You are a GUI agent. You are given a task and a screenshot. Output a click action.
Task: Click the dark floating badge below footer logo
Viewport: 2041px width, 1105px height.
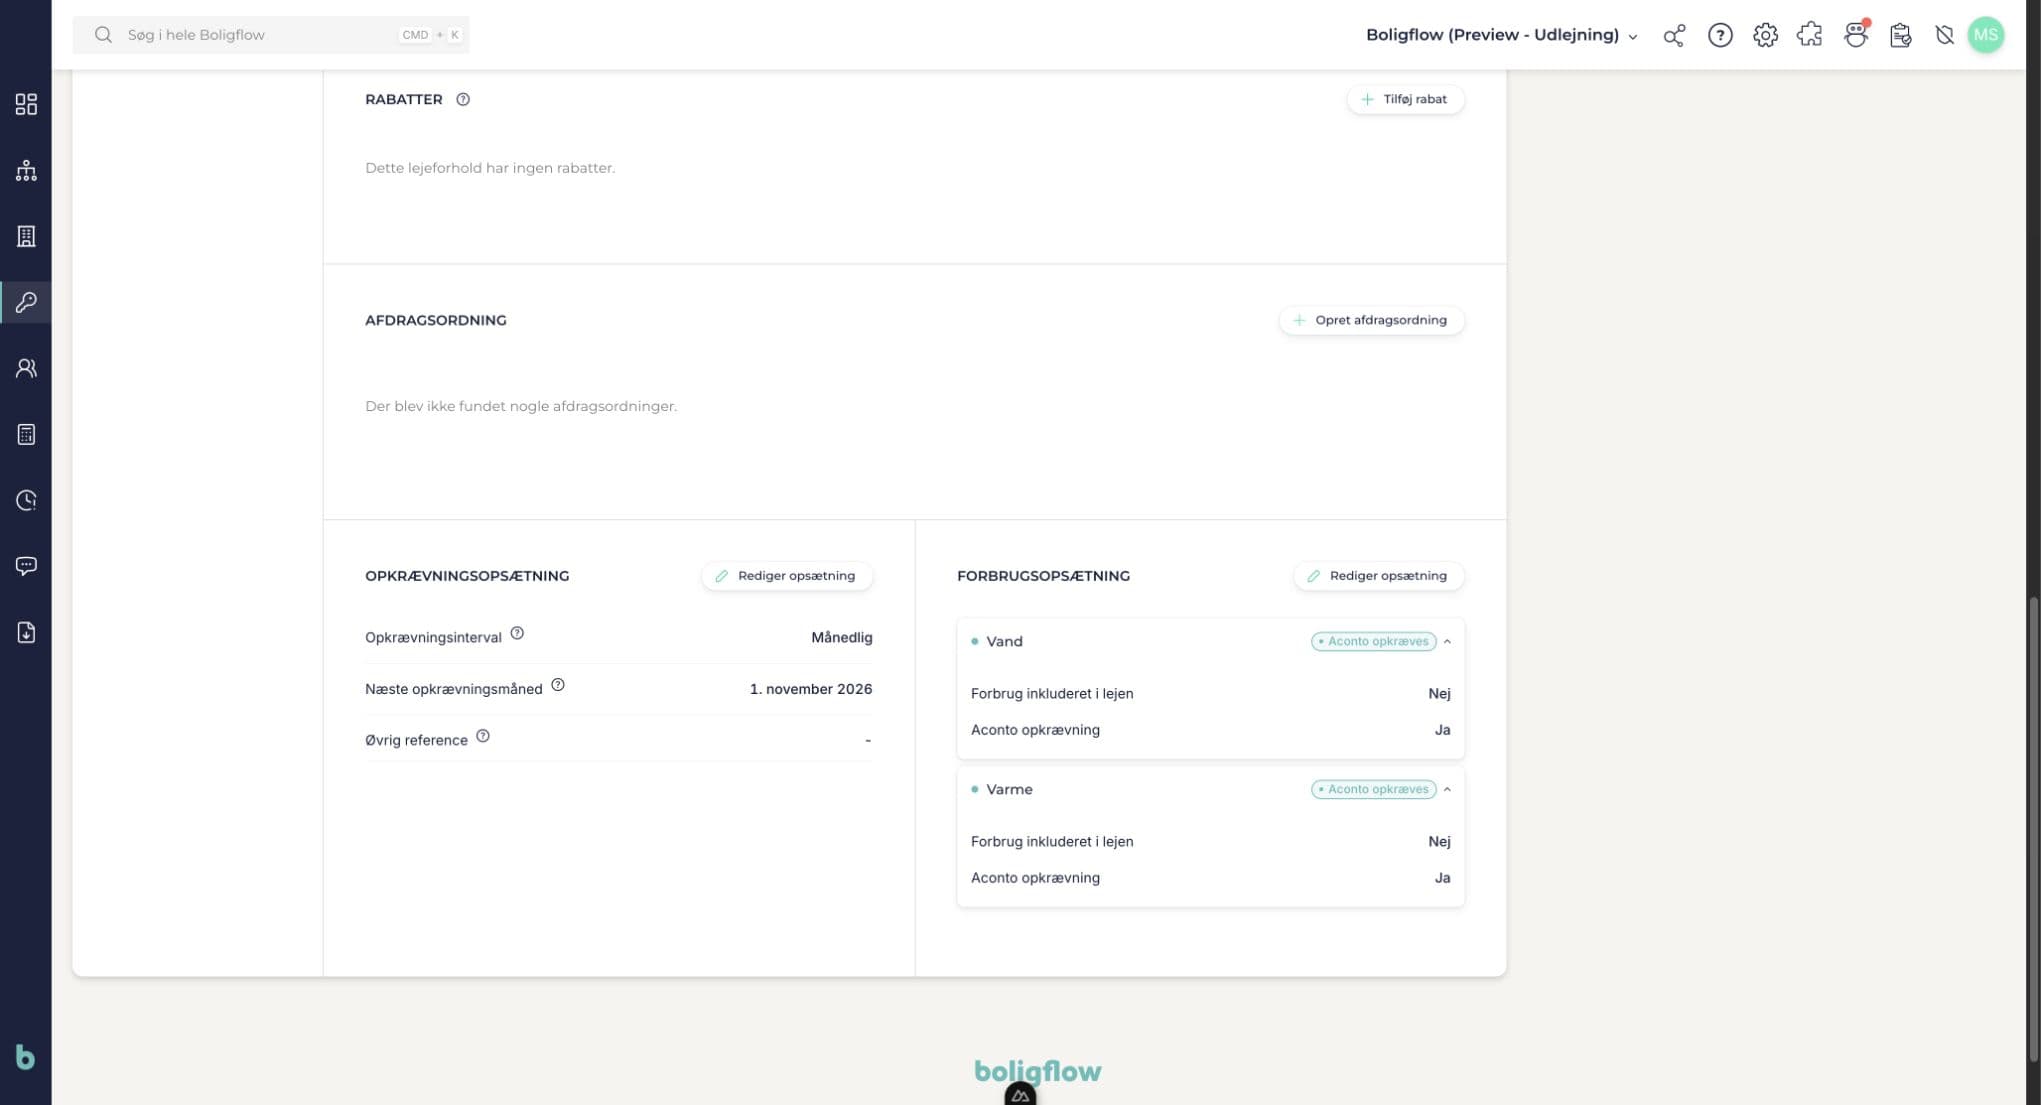pos(1020,1095)
